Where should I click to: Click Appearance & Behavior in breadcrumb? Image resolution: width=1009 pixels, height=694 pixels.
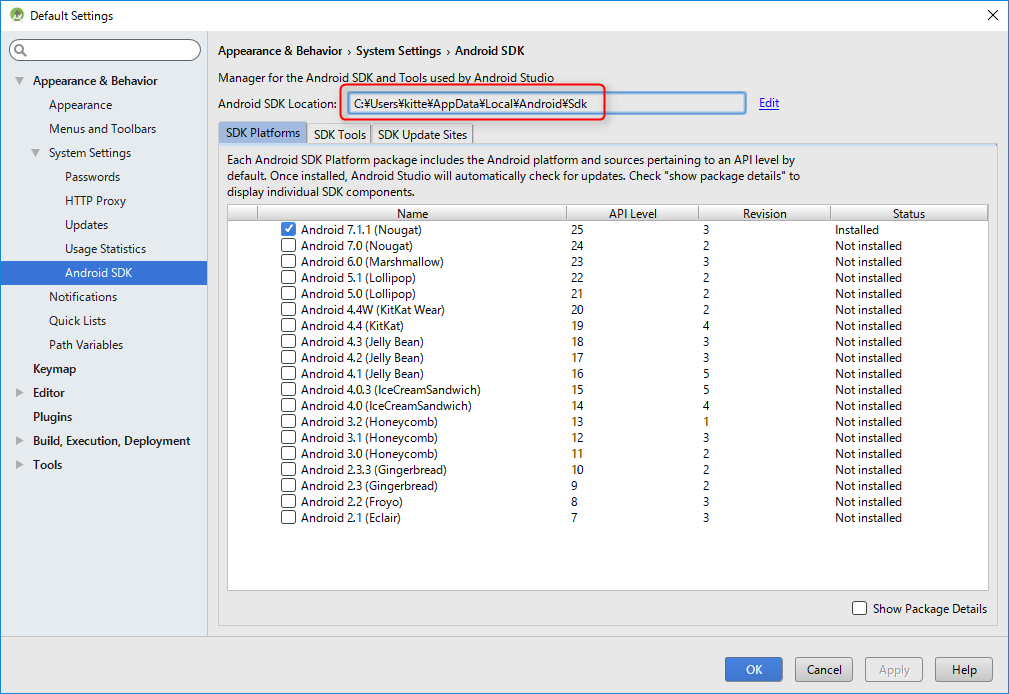pyautogui.click(x=280, y=51)
